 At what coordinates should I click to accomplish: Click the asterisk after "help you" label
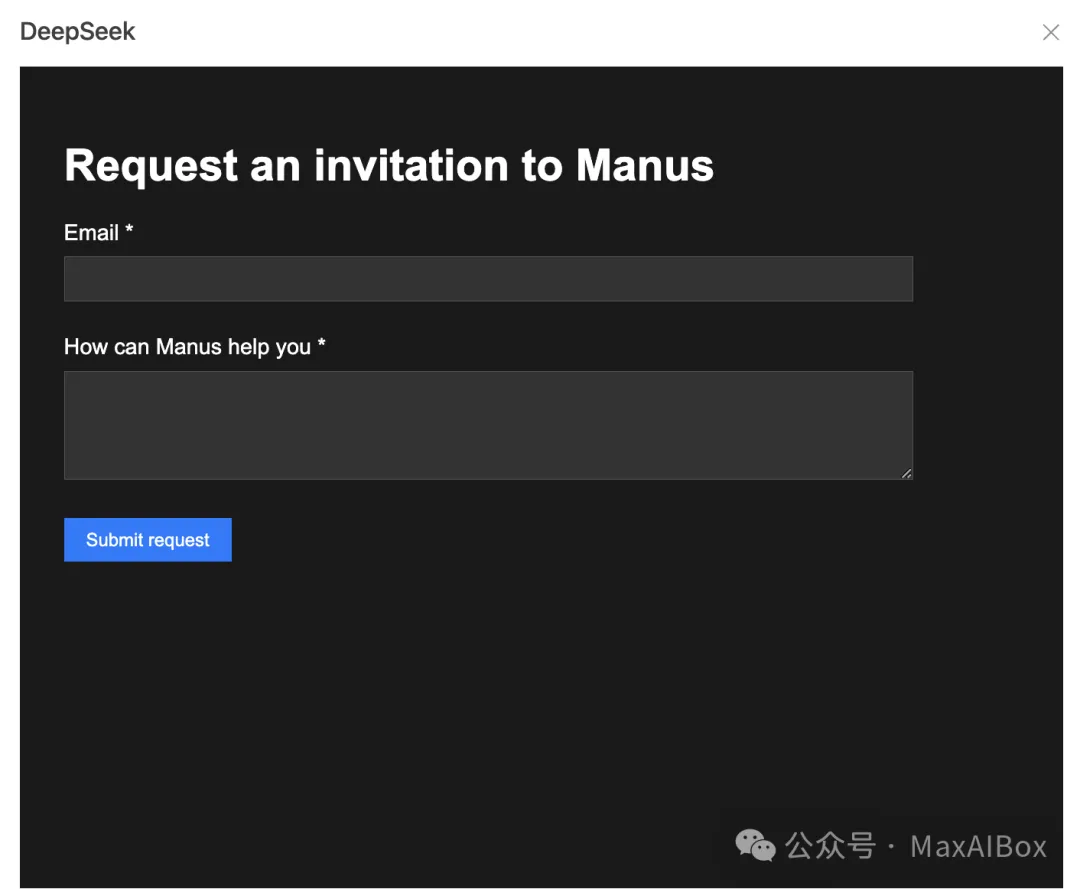pyautogui.click(x=321, y=345)
